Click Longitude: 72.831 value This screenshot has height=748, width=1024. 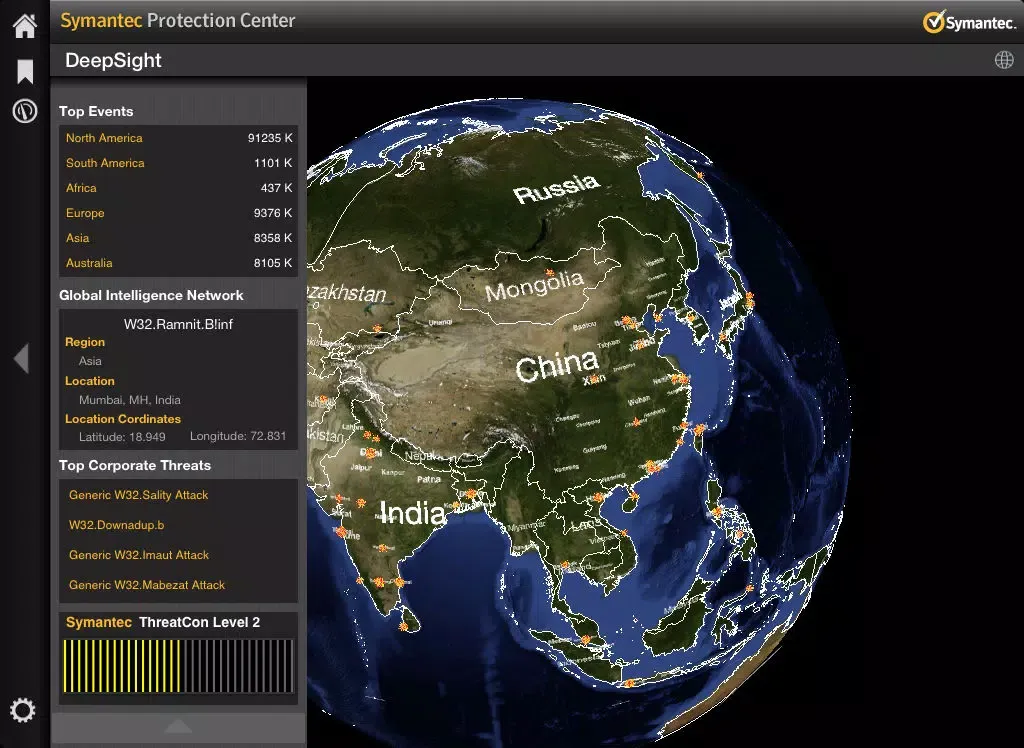pos(238,436)
